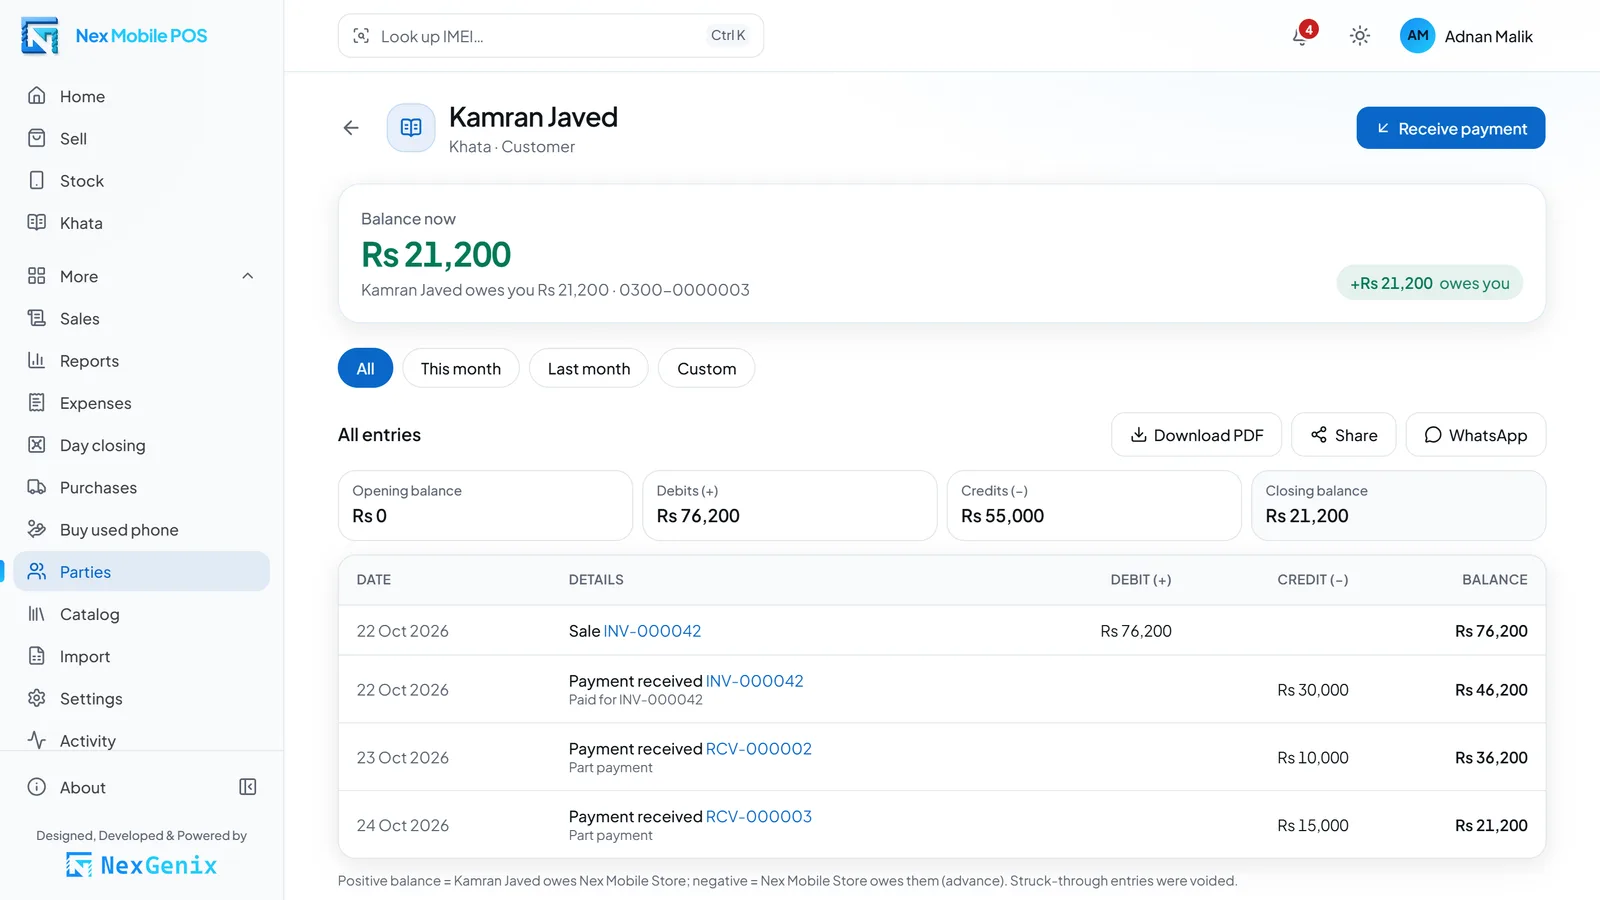Choose Custom date range filter
The image size is (1600, 900).
tap(706, 368)
